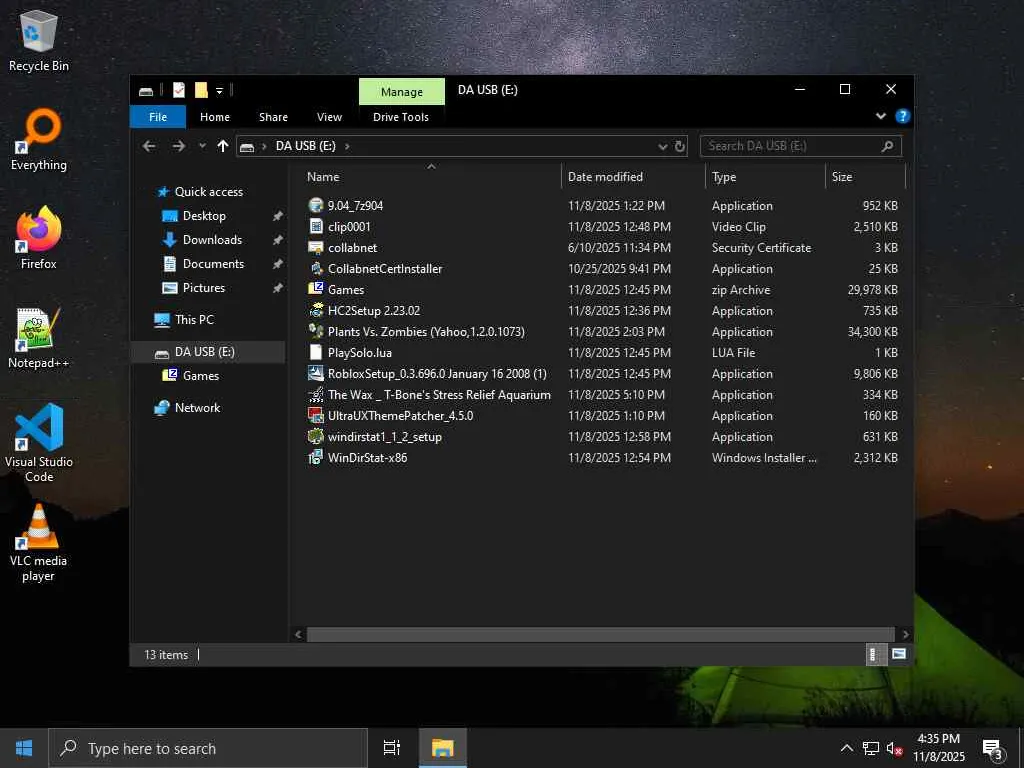Open the View ribbon tab
This screenshot has height=768, width=1024.
pos(329,117)
